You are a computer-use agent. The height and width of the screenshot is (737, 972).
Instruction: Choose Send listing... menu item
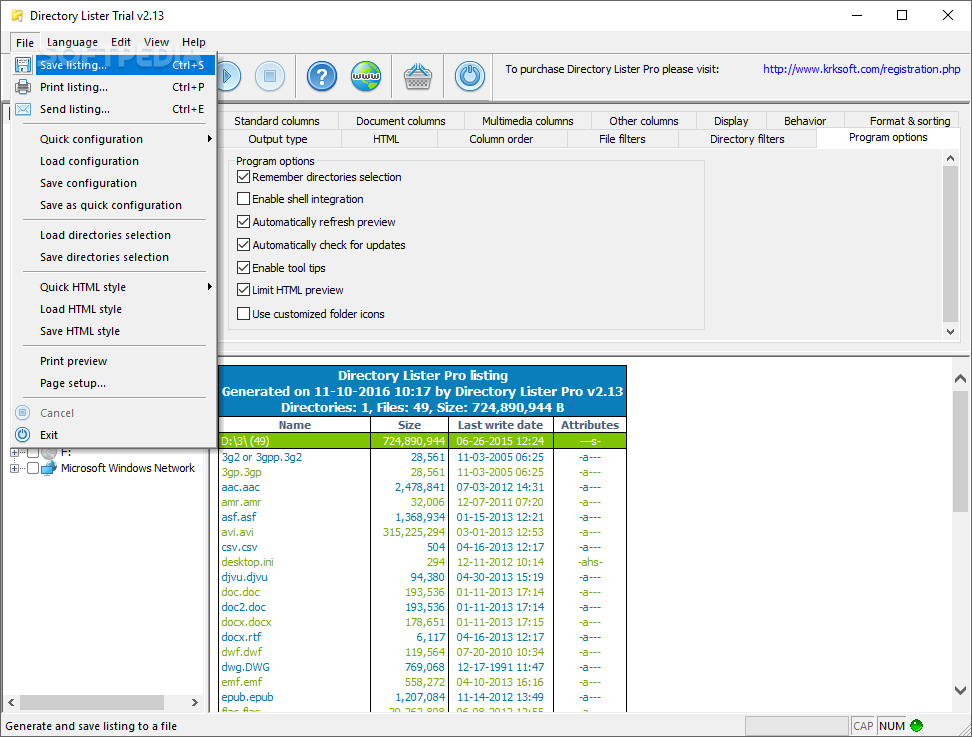(114, 109)
